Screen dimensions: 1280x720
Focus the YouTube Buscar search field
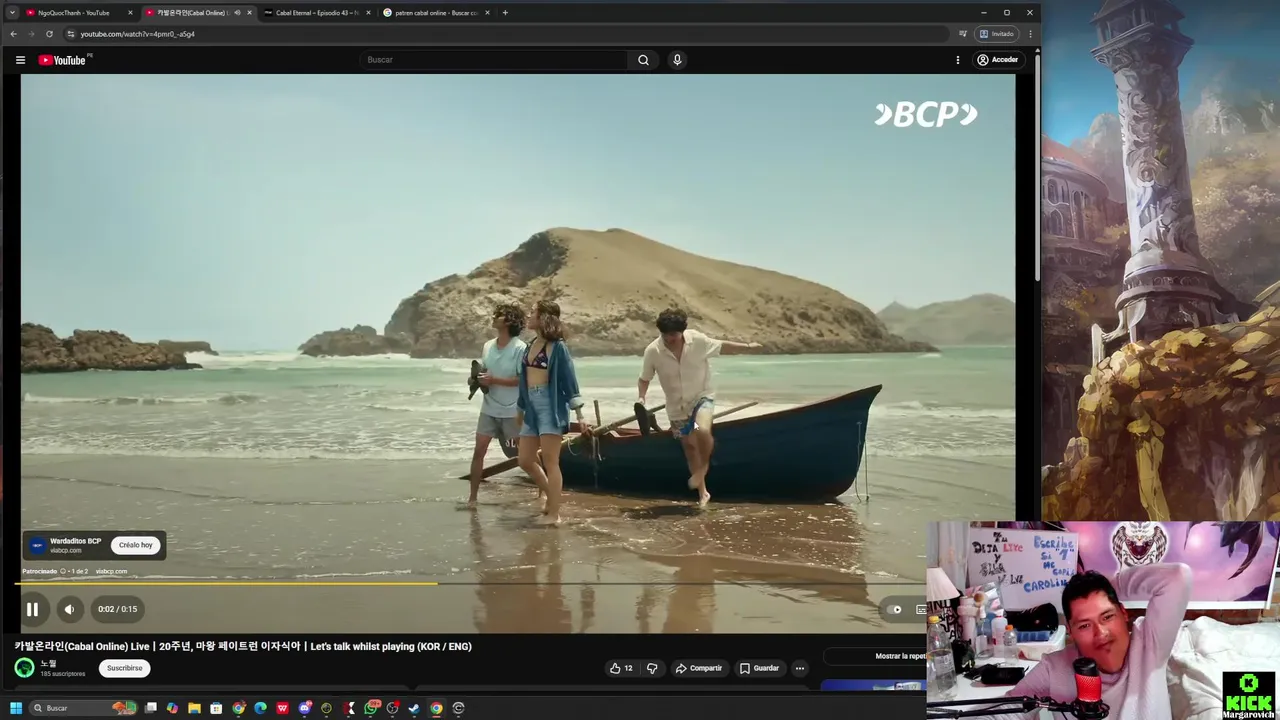(x=495, y=60)
